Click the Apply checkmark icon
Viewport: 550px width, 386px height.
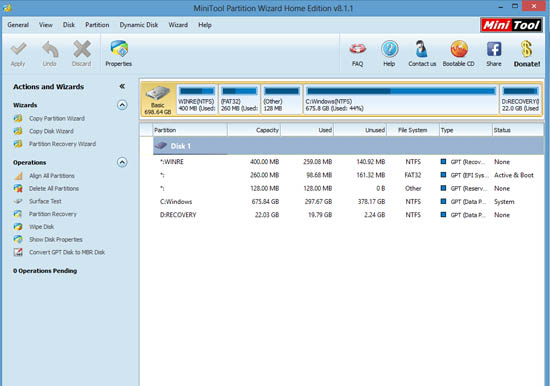pyautogui.click(x=18, y=49)
